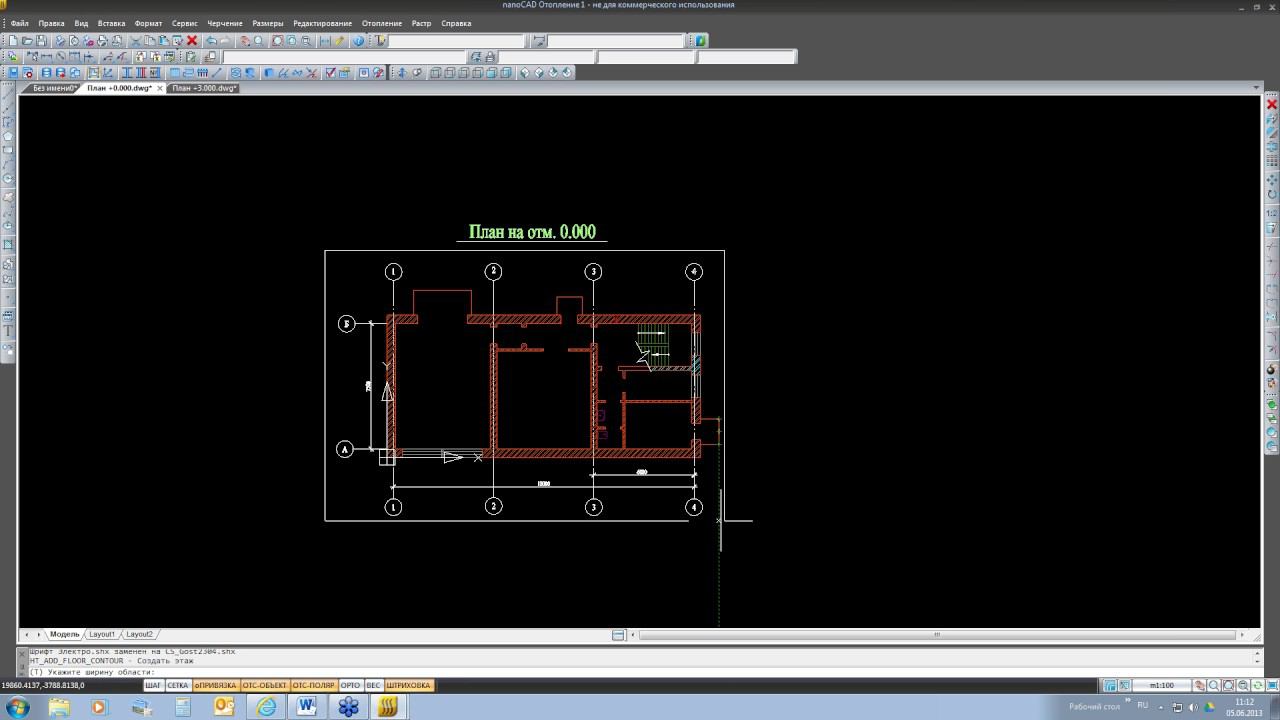Open the Отопление menu

click(x=382, y=23)
